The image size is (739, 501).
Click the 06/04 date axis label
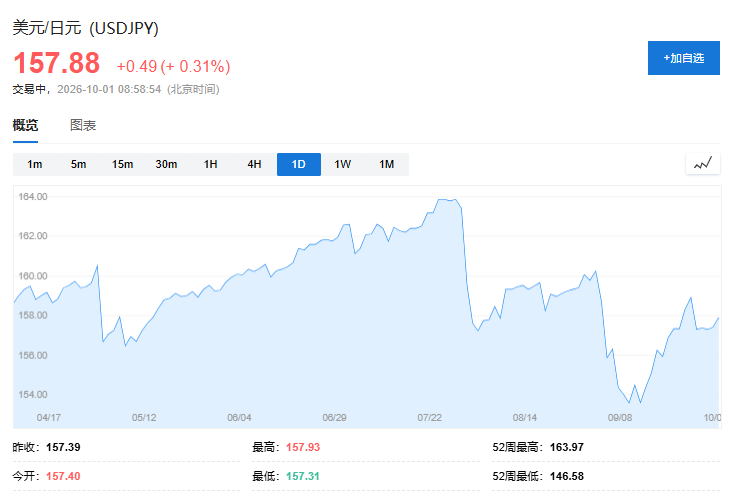[239, 418]
